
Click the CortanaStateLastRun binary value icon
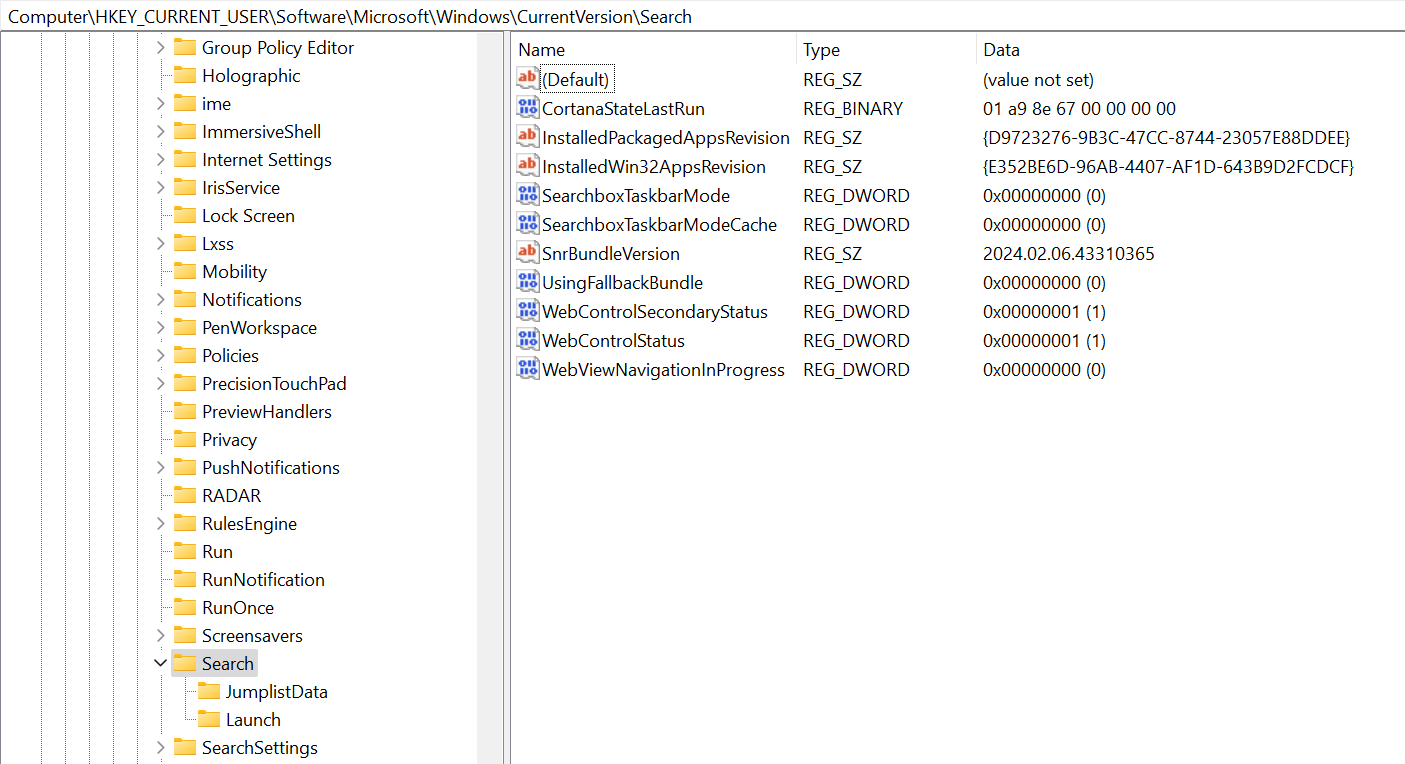(527, 108)
